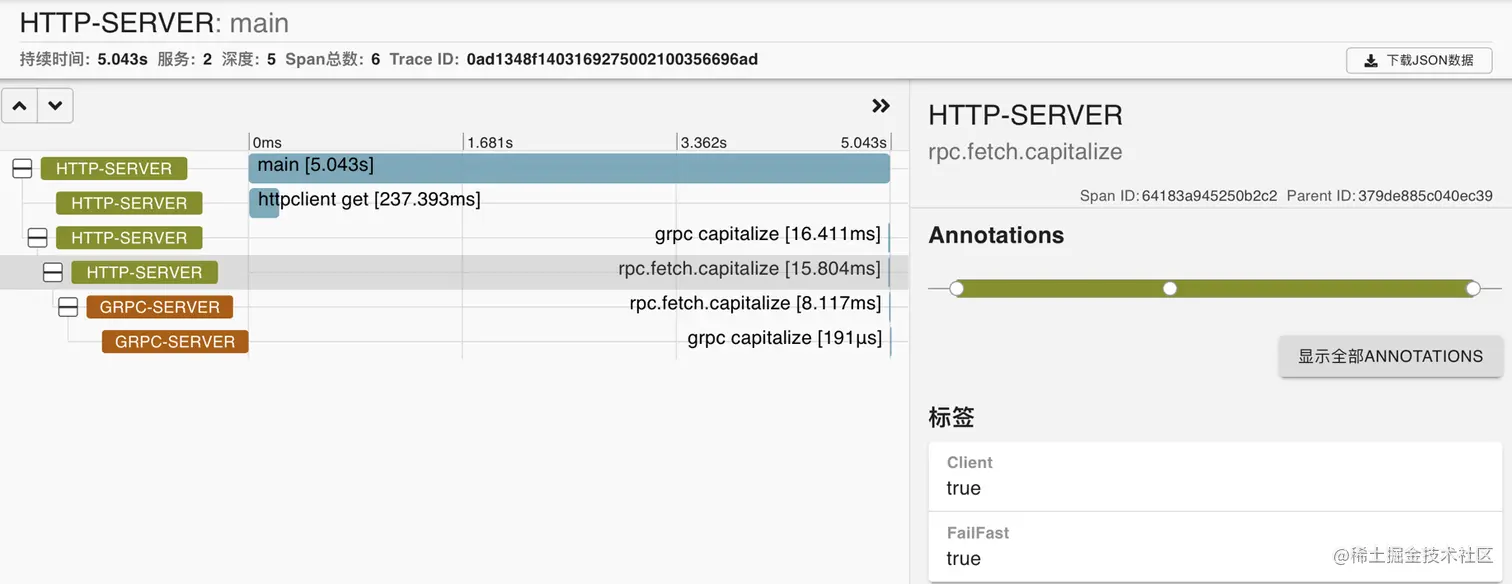Collapse the top HTTP-SERVER main span
The height and width of the screenshot is (584, 1512).
click(x=22, y=169)
